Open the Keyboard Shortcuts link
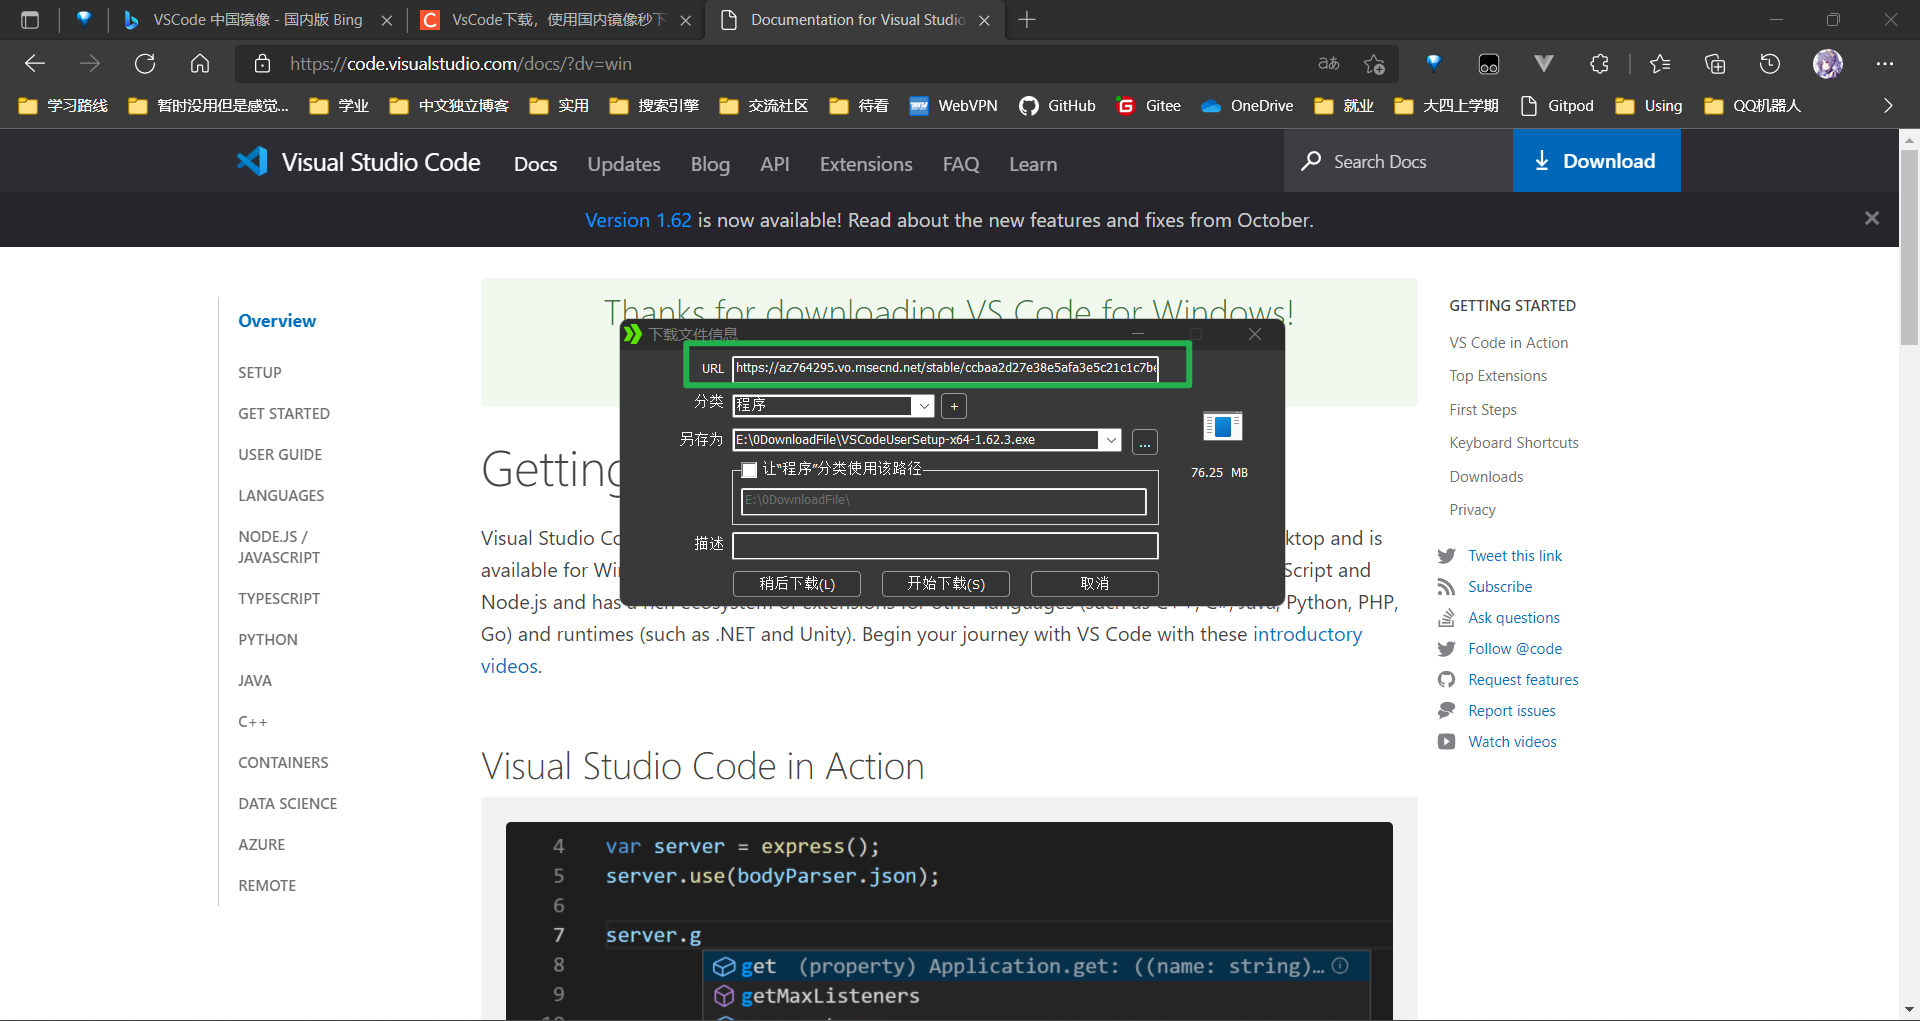This screenshot has width=1920, height=1021. (1514, 443)
